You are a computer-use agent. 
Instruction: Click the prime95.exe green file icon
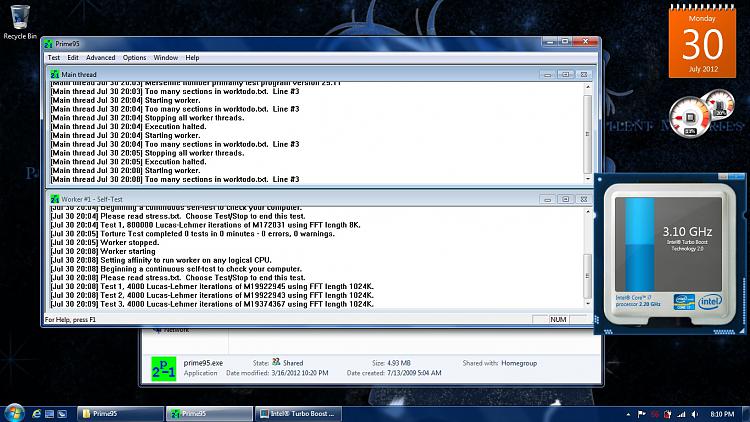(x=164, y=368)
